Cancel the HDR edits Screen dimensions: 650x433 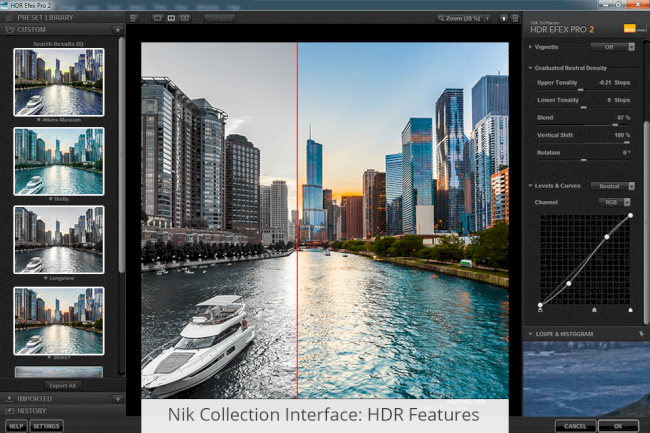[x=575, y=426]
